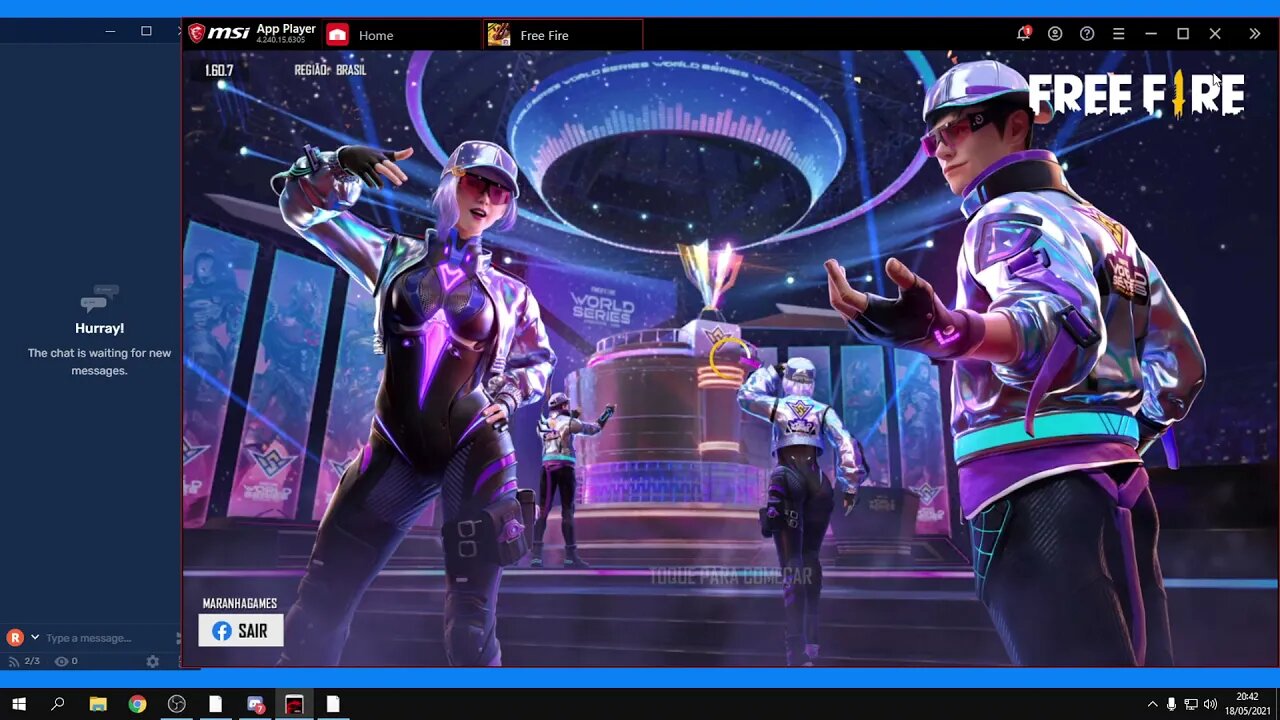Screen dimensions: 1280x720
Task: Switch to the Free Fire tab
Action: pos(563,35)
